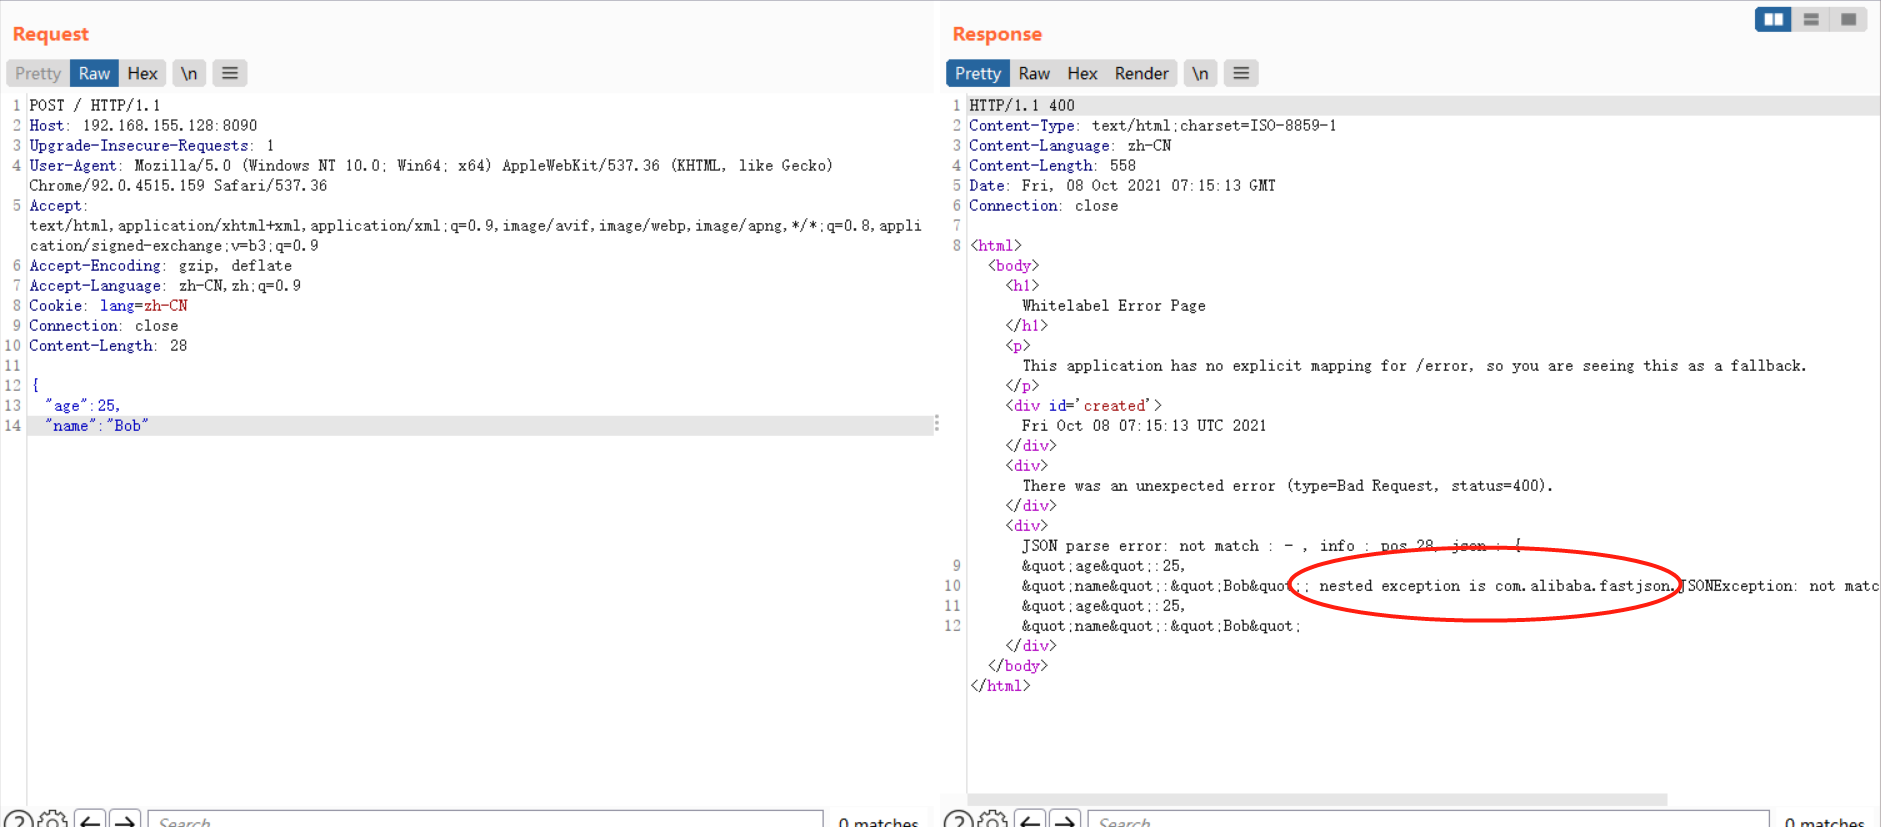This screenshot has width=1881, height=827.
Task: Click the Host header line in request
Action: (143, 126)
